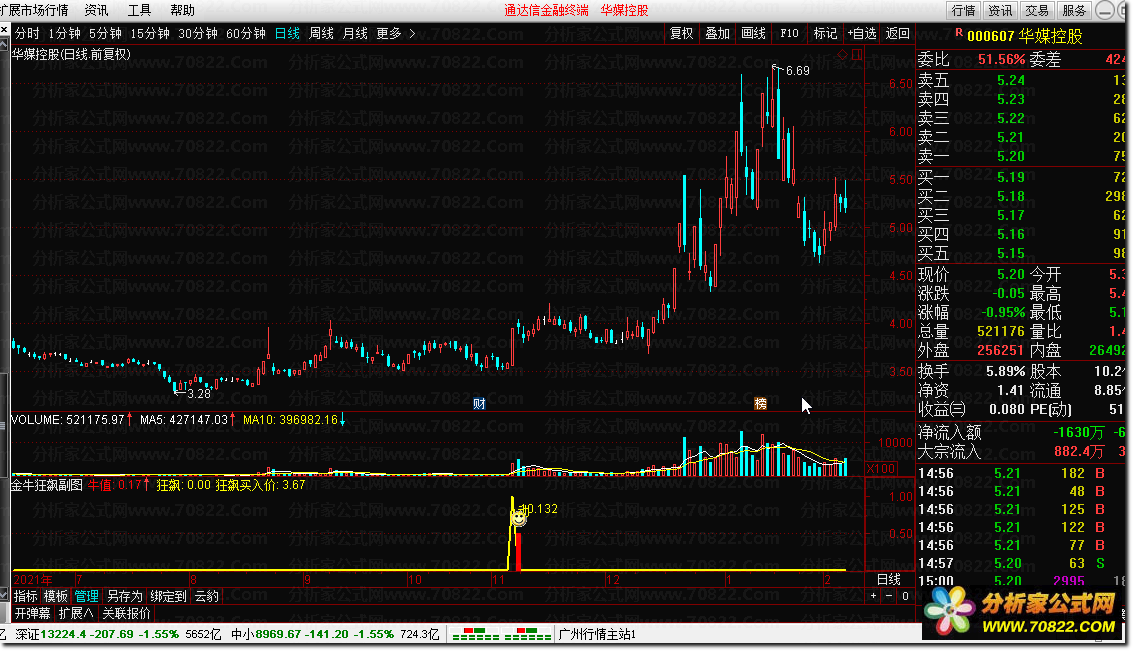Switch to the 周线 weekly tab
This screenshot has height=651, width=1134.
point(321,33)
